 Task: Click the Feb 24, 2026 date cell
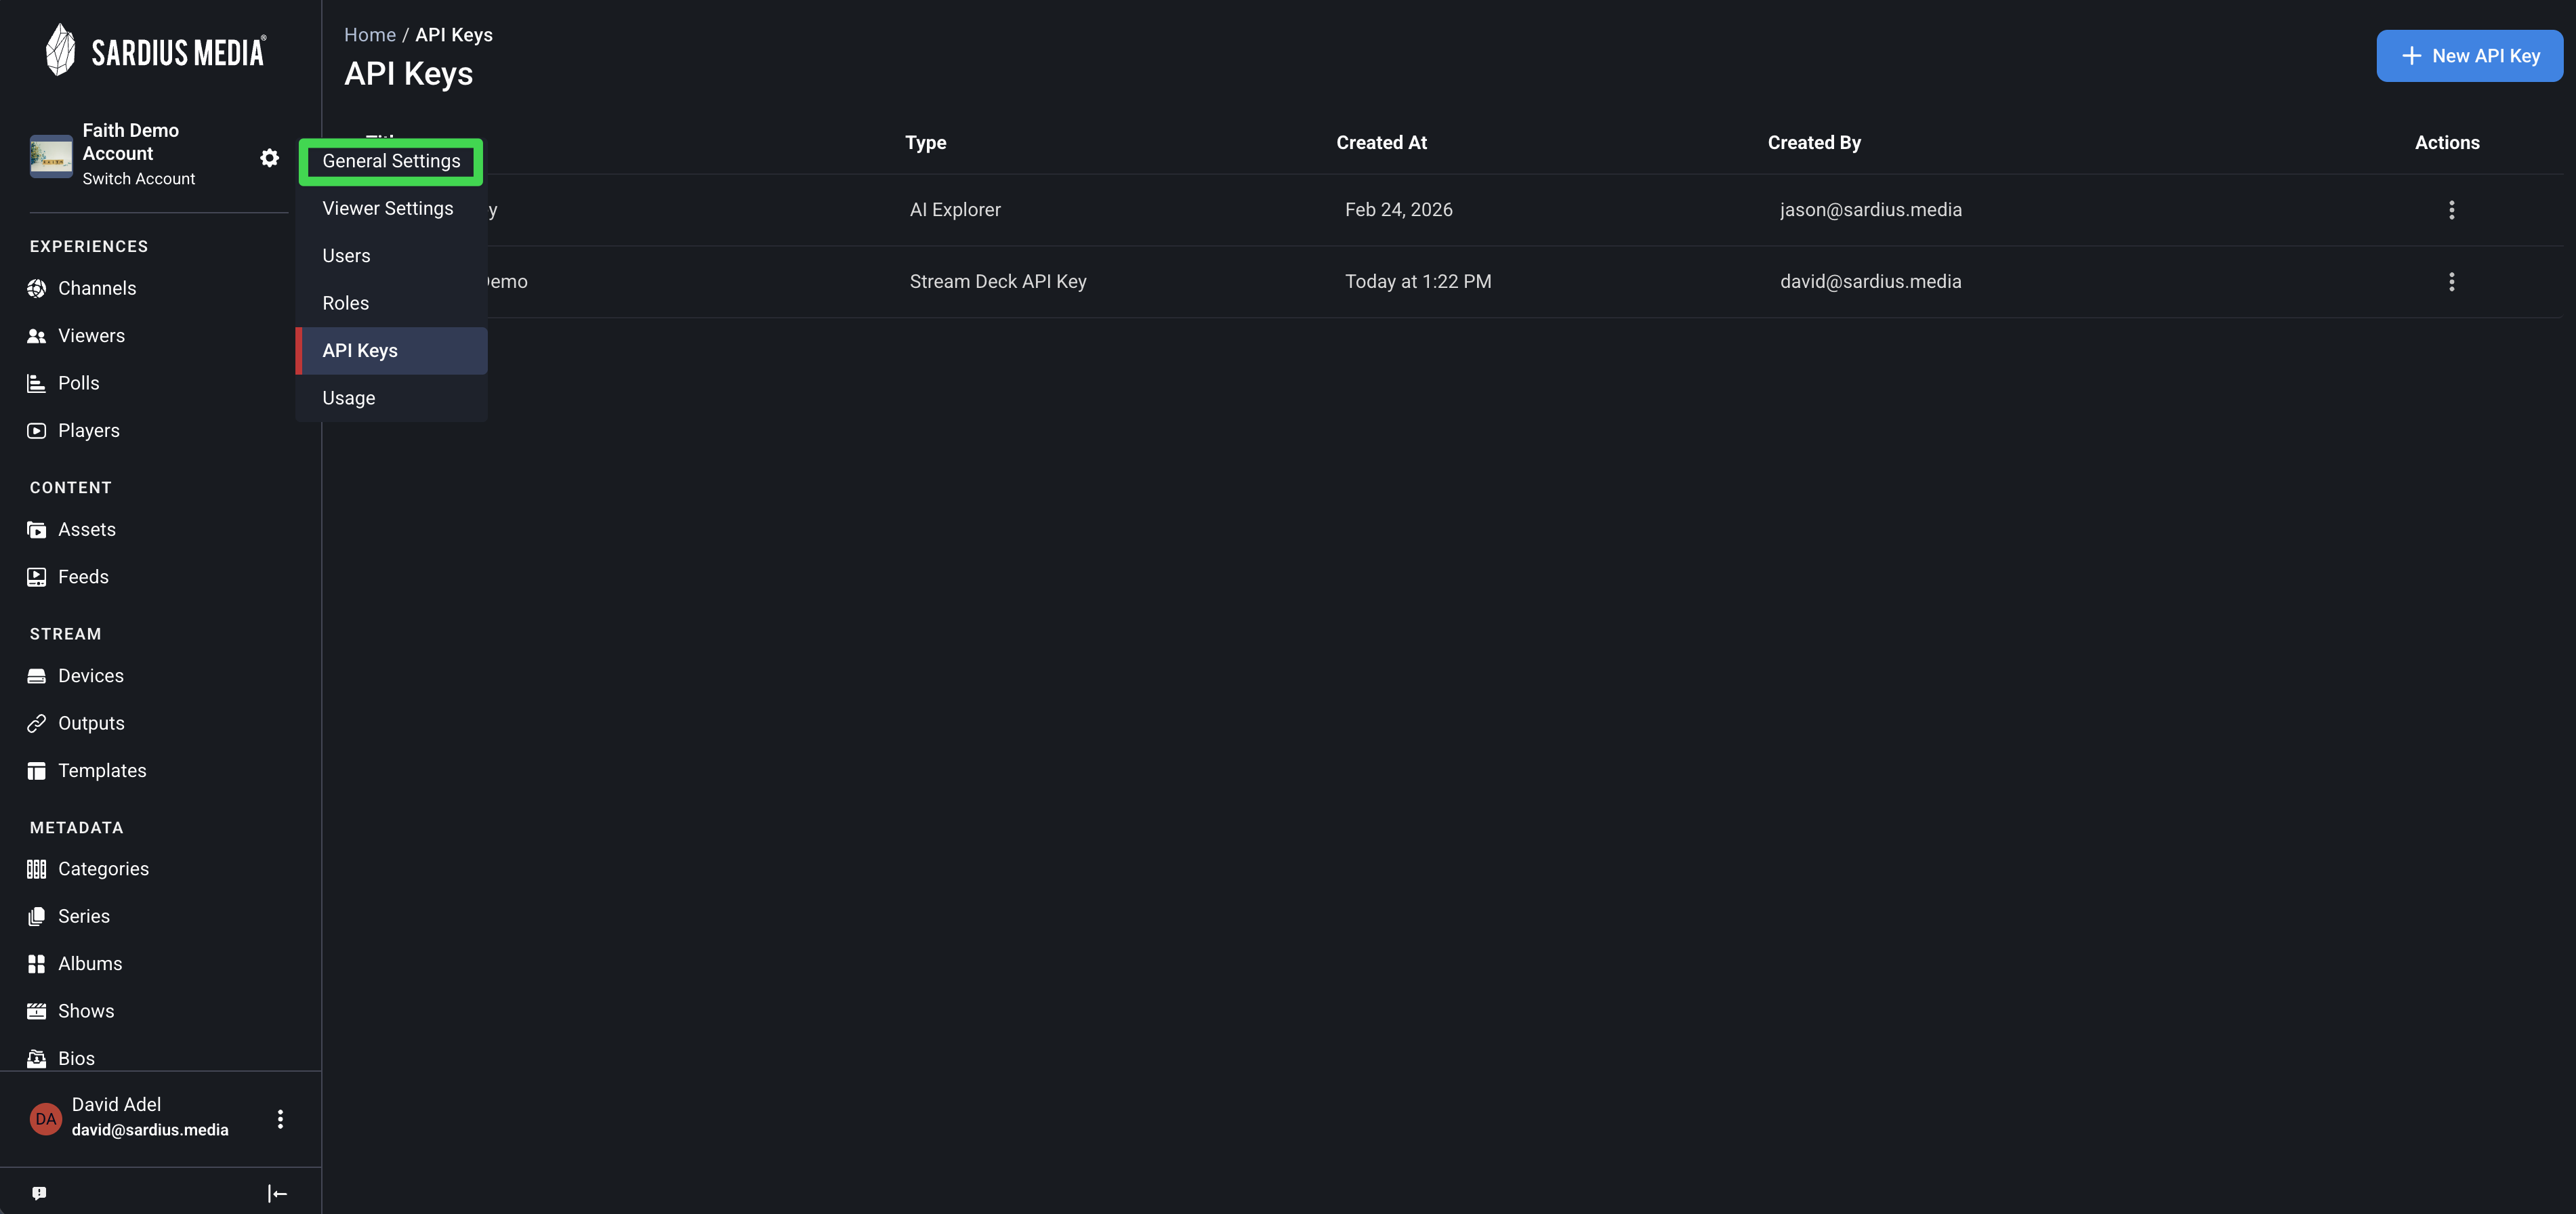point(1398,210)
